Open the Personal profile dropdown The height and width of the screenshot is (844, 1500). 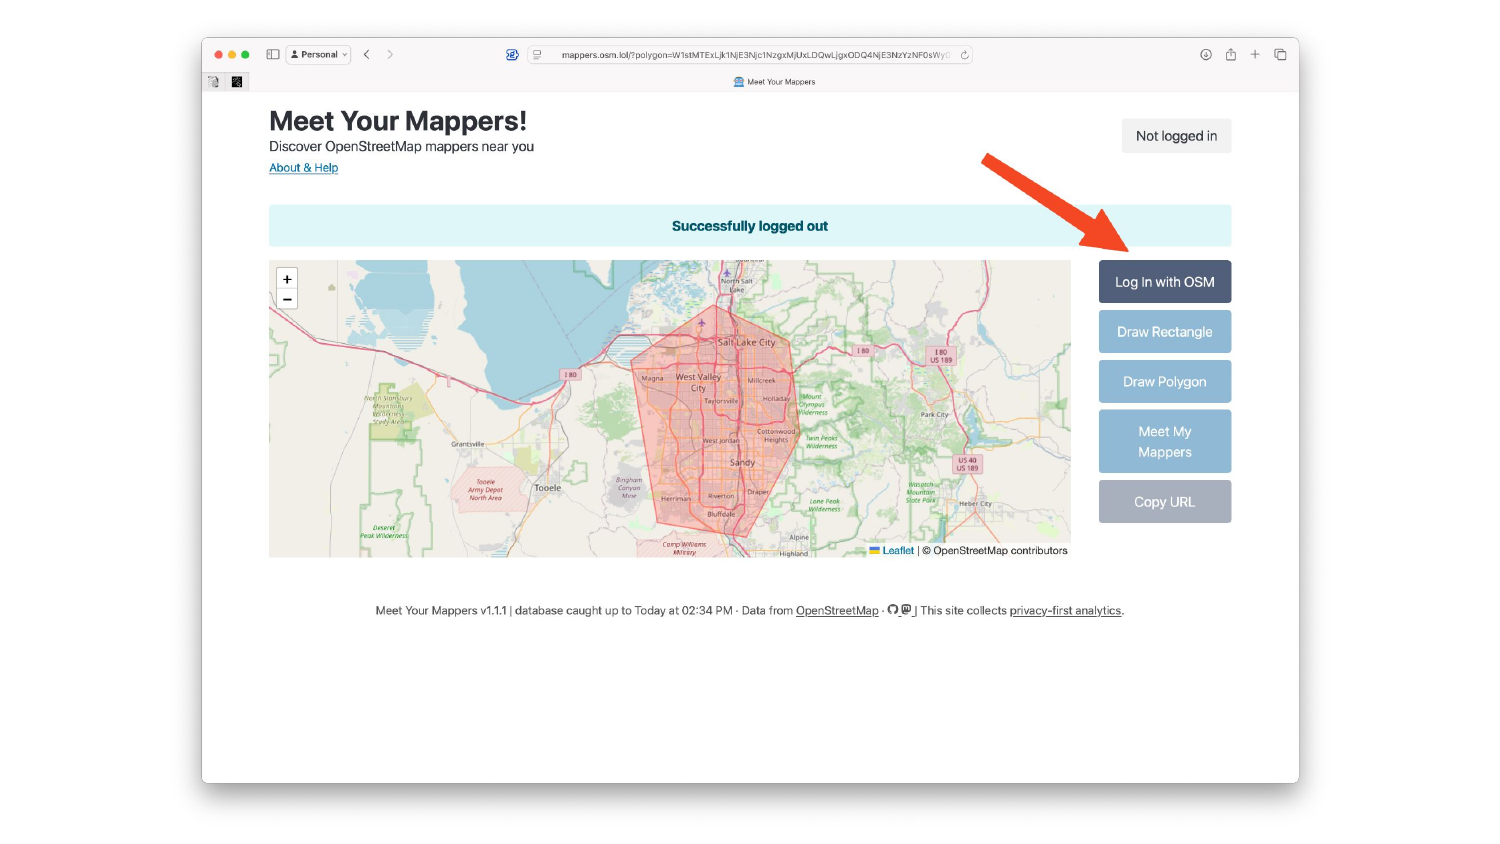319,55
